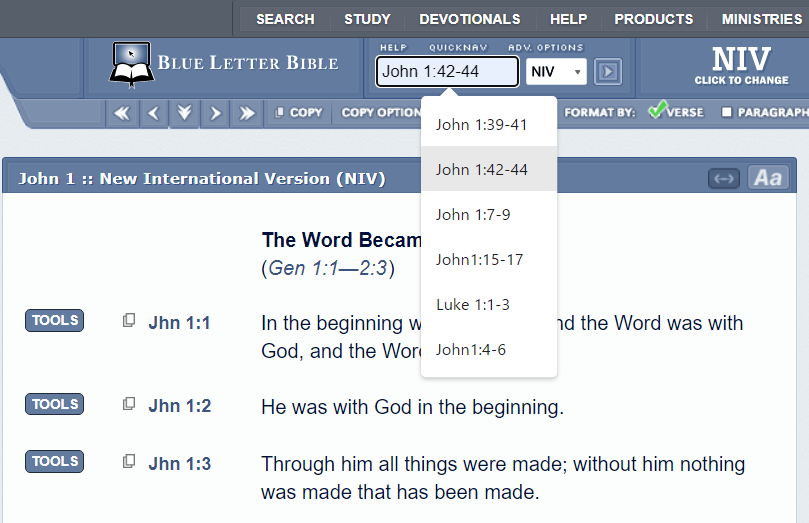Open ADV. OPTIONS above the search box

click(x=545, y=47)
